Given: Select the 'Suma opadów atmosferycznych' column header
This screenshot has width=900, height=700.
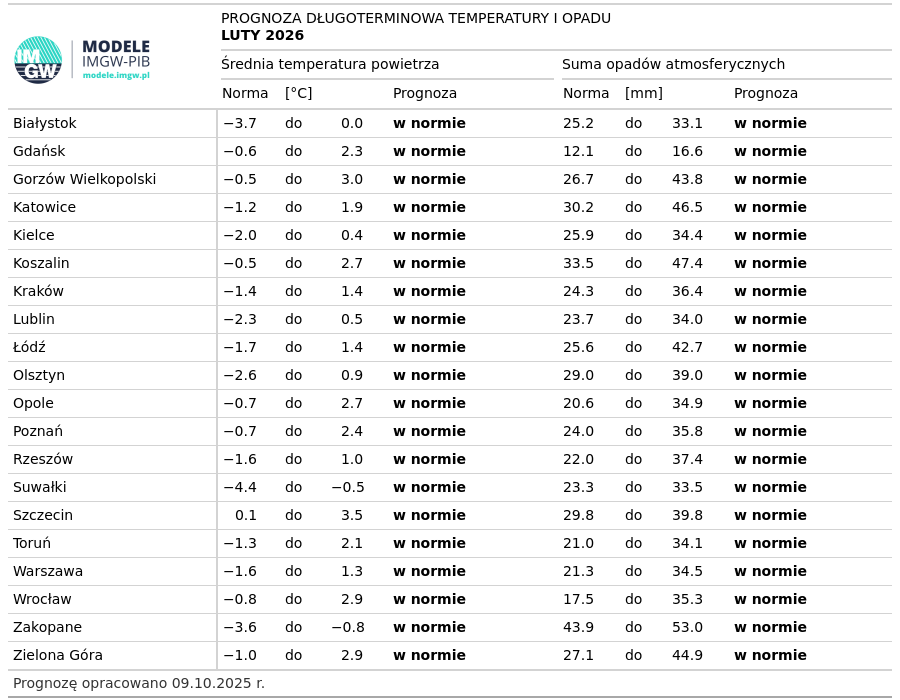Looking at the screenshot, I should pos(673,65).
